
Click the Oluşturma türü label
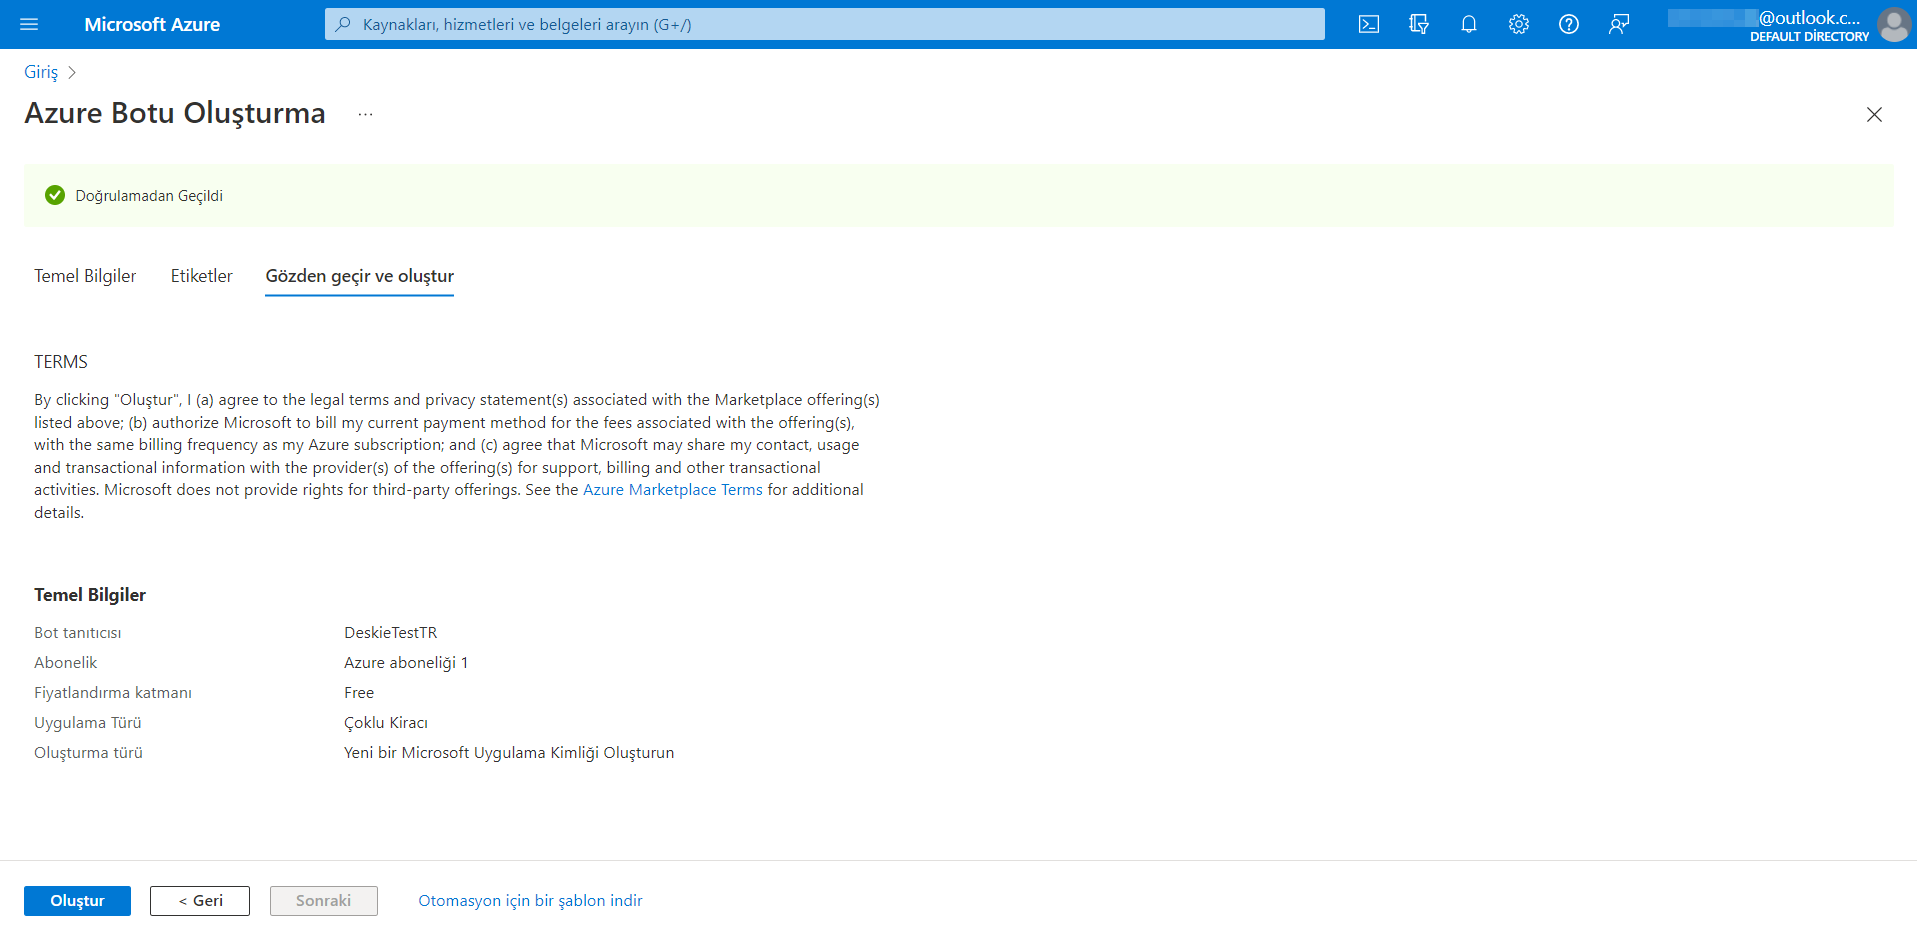[88, 753]
